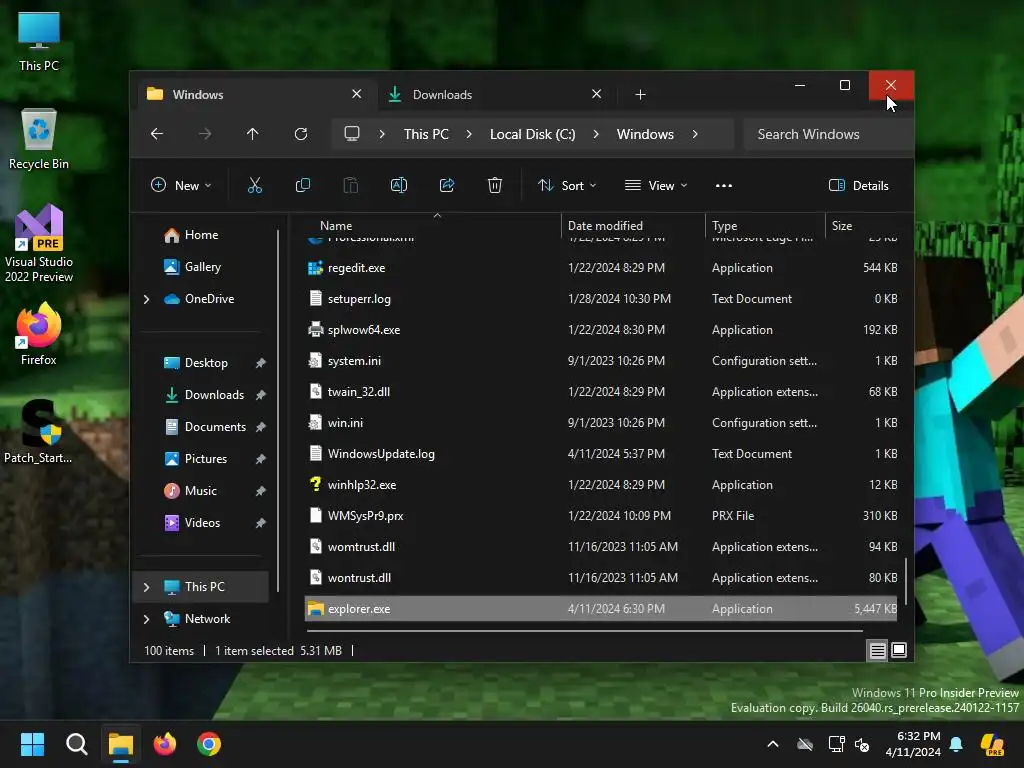Click the Rename icon in toolbar
Viewport: 1024px width, 768px height.
click(x=398, y=185)
